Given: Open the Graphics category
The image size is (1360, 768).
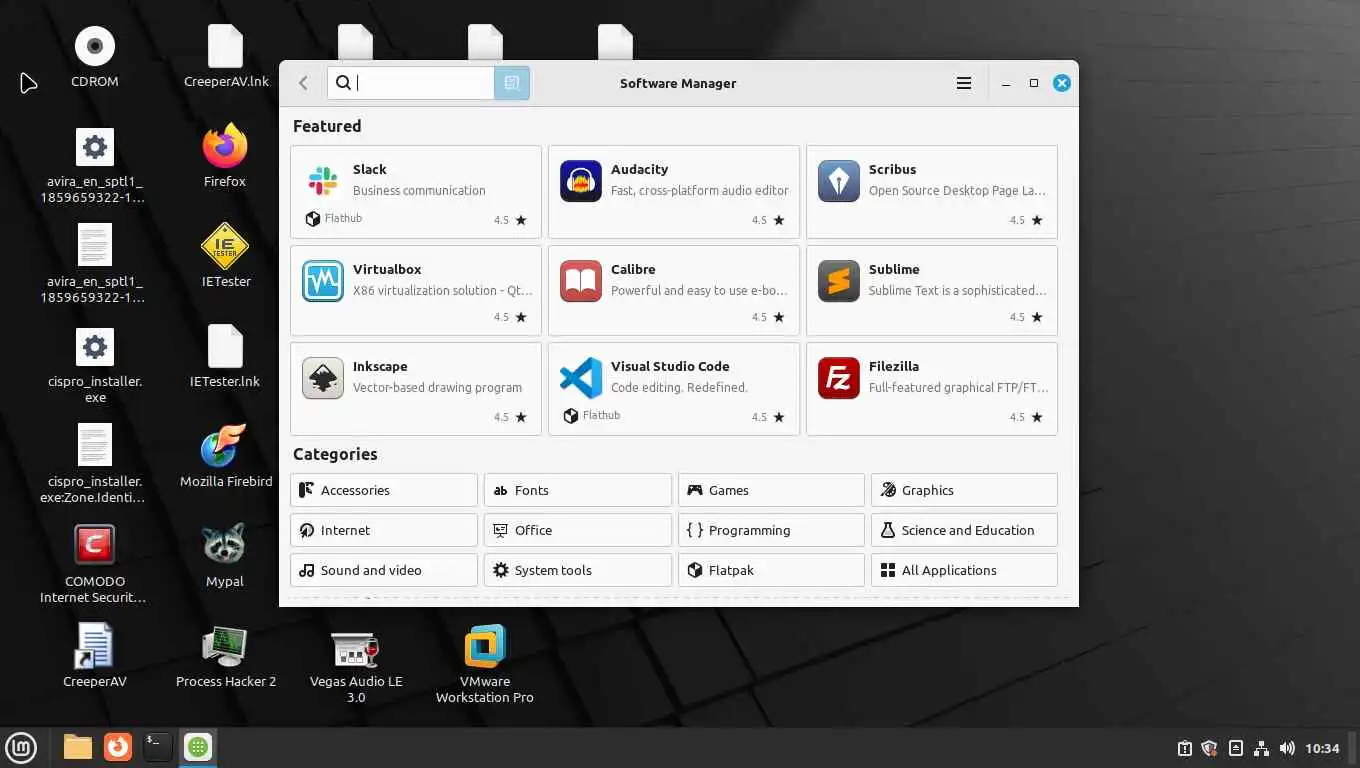Looking at the screenshot, I should (x=964, y=490).
